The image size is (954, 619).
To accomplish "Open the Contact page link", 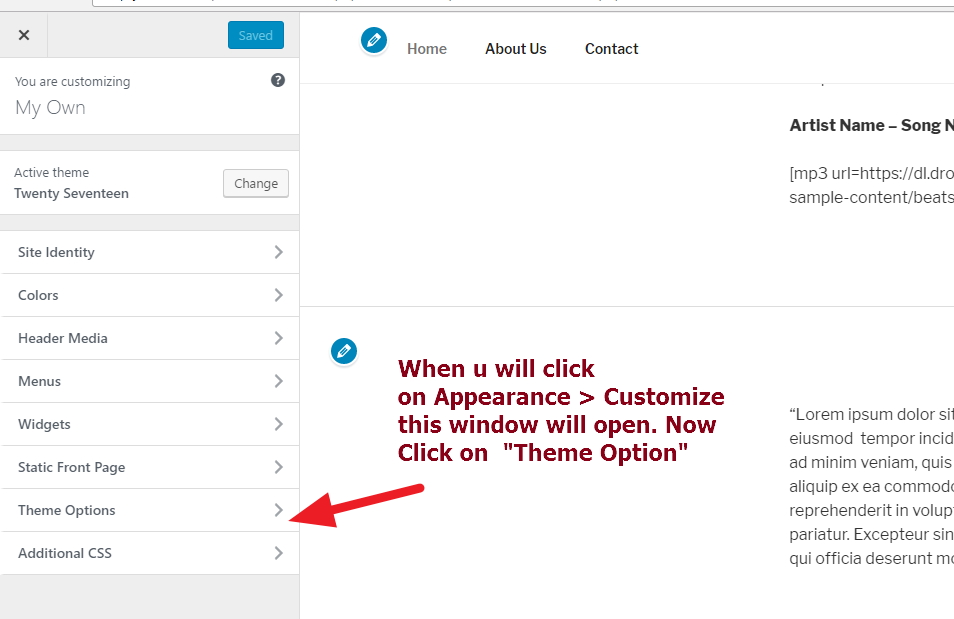I will [611, 48].
